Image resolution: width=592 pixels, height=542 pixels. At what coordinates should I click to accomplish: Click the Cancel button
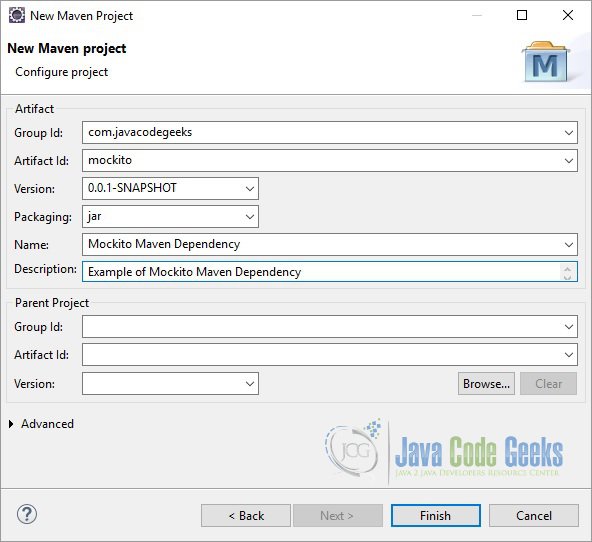534,515
